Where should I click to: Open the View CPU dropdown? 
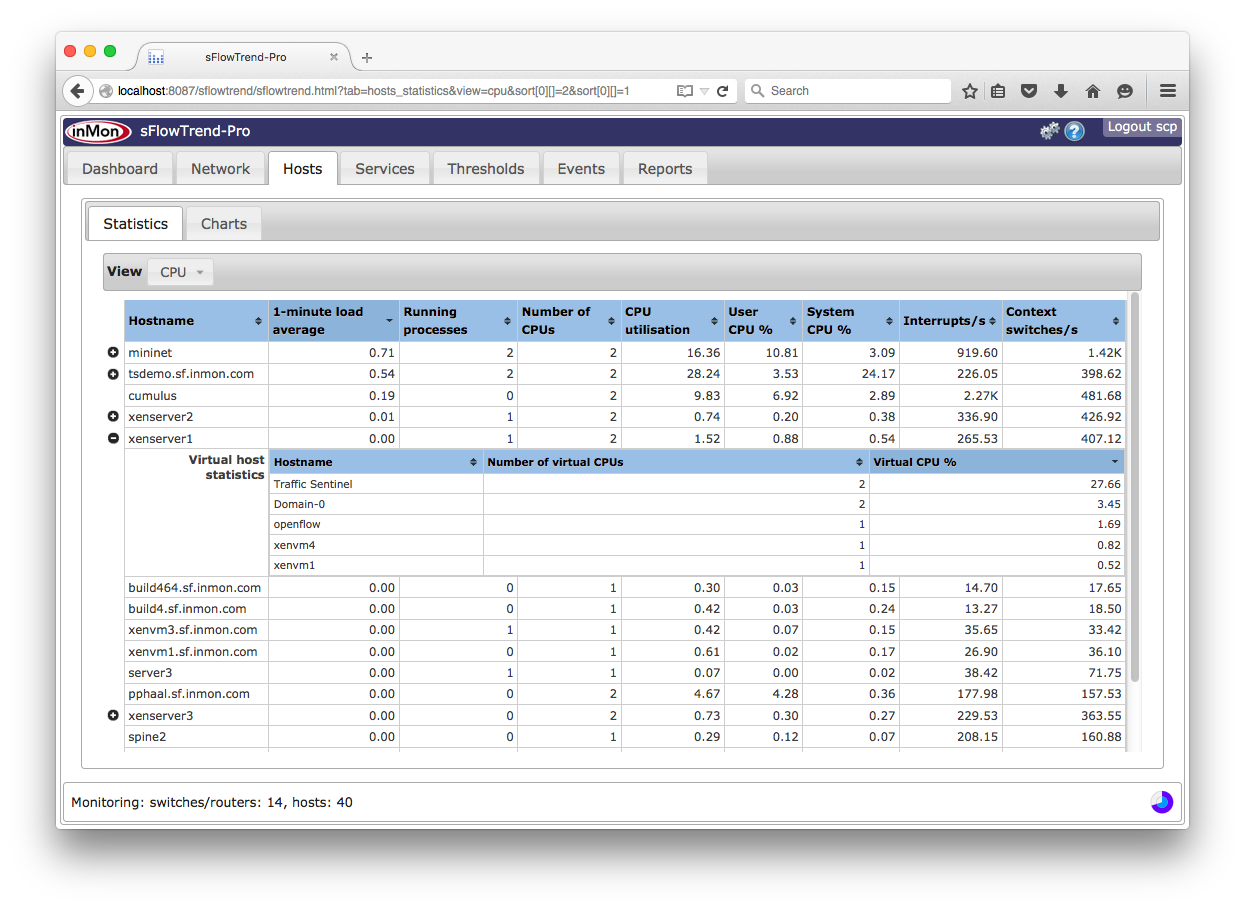pyautogui.click(x=181, y=272)
